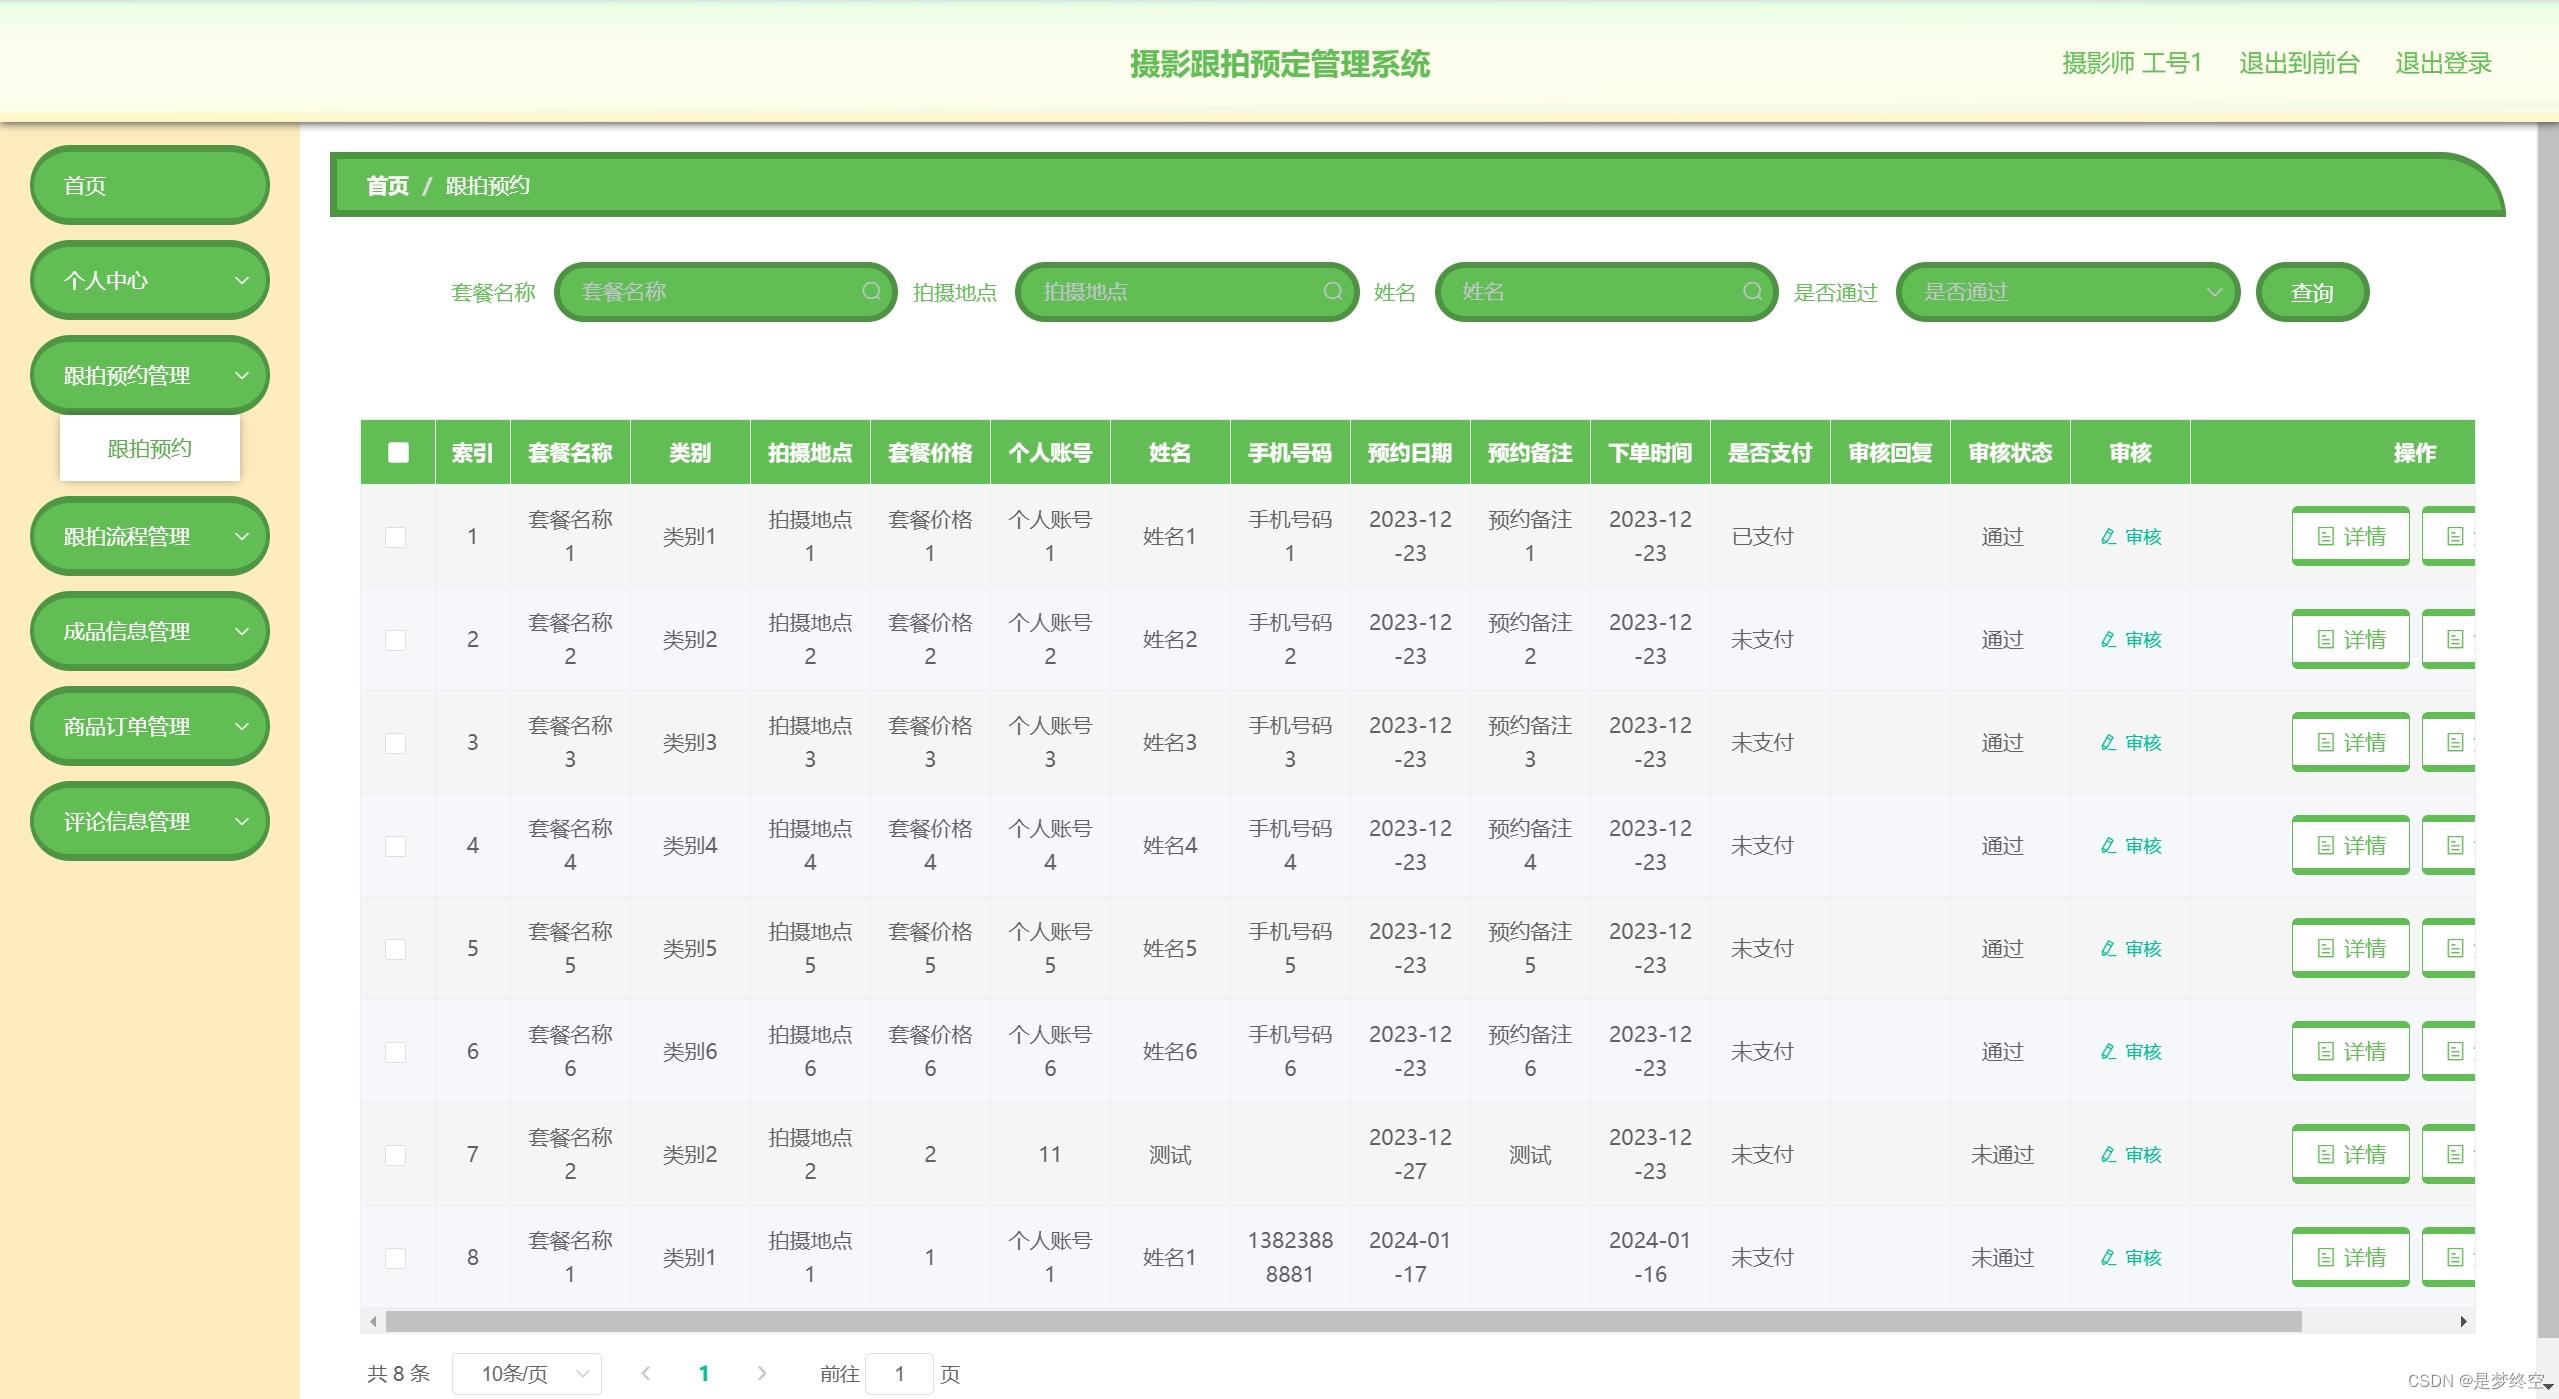
Task: Focus the 拍摄地点 search input
Action: (x=1187, y=292)
